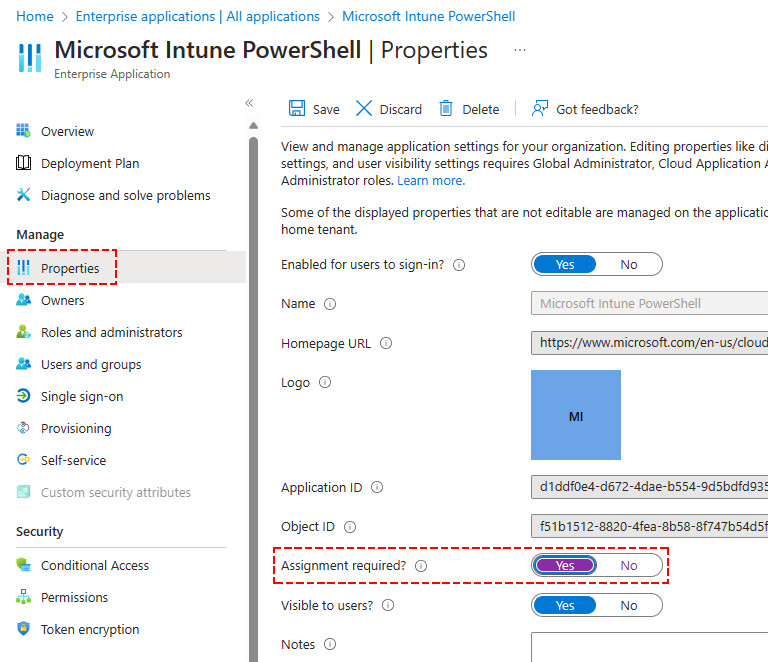The image size is (768, 662).
Task: Click info icon beside Object ID
Action: (x=350, y=527)
